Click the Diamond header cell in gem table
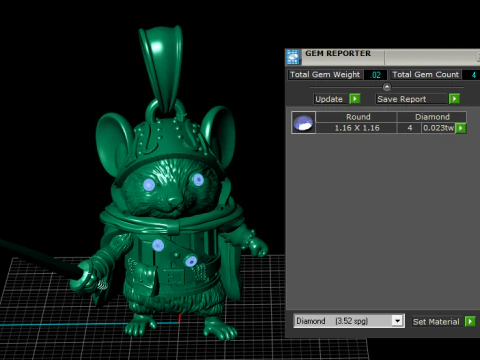 [x=432, y=117]
